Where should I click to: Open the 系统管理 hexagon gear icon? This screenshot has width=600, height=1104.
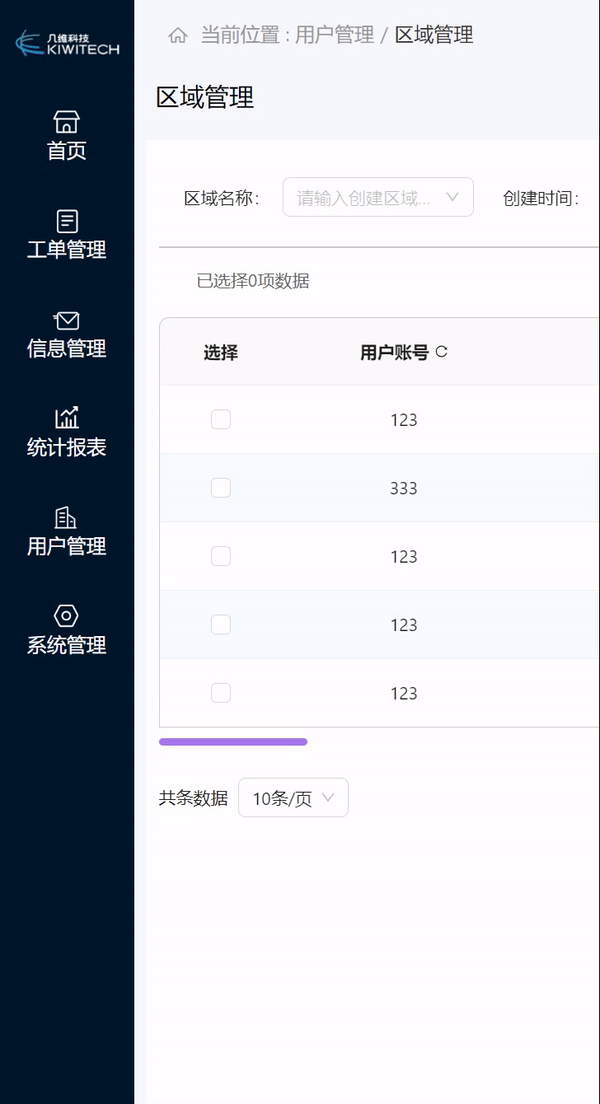(x=66, y=616)
